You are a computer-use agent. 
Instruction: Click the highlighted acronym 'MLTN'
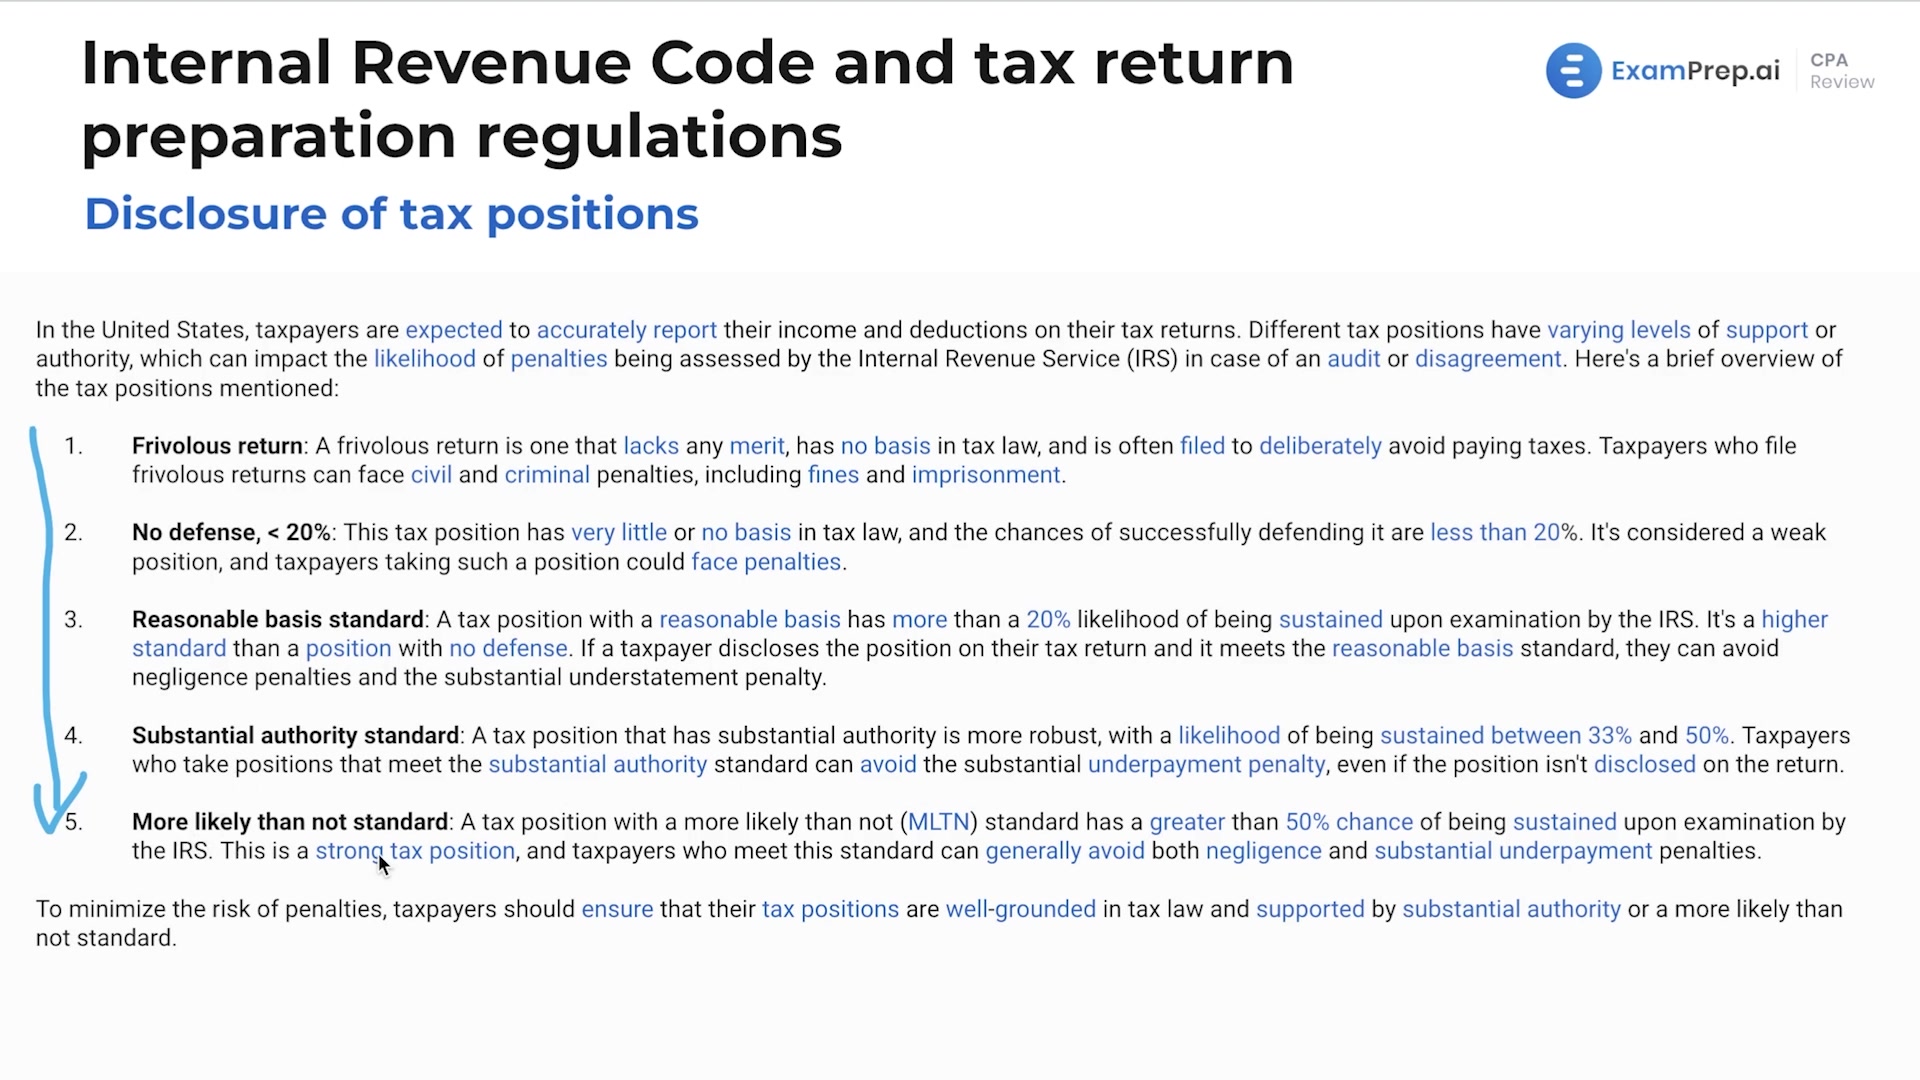[x=939, y=822]
